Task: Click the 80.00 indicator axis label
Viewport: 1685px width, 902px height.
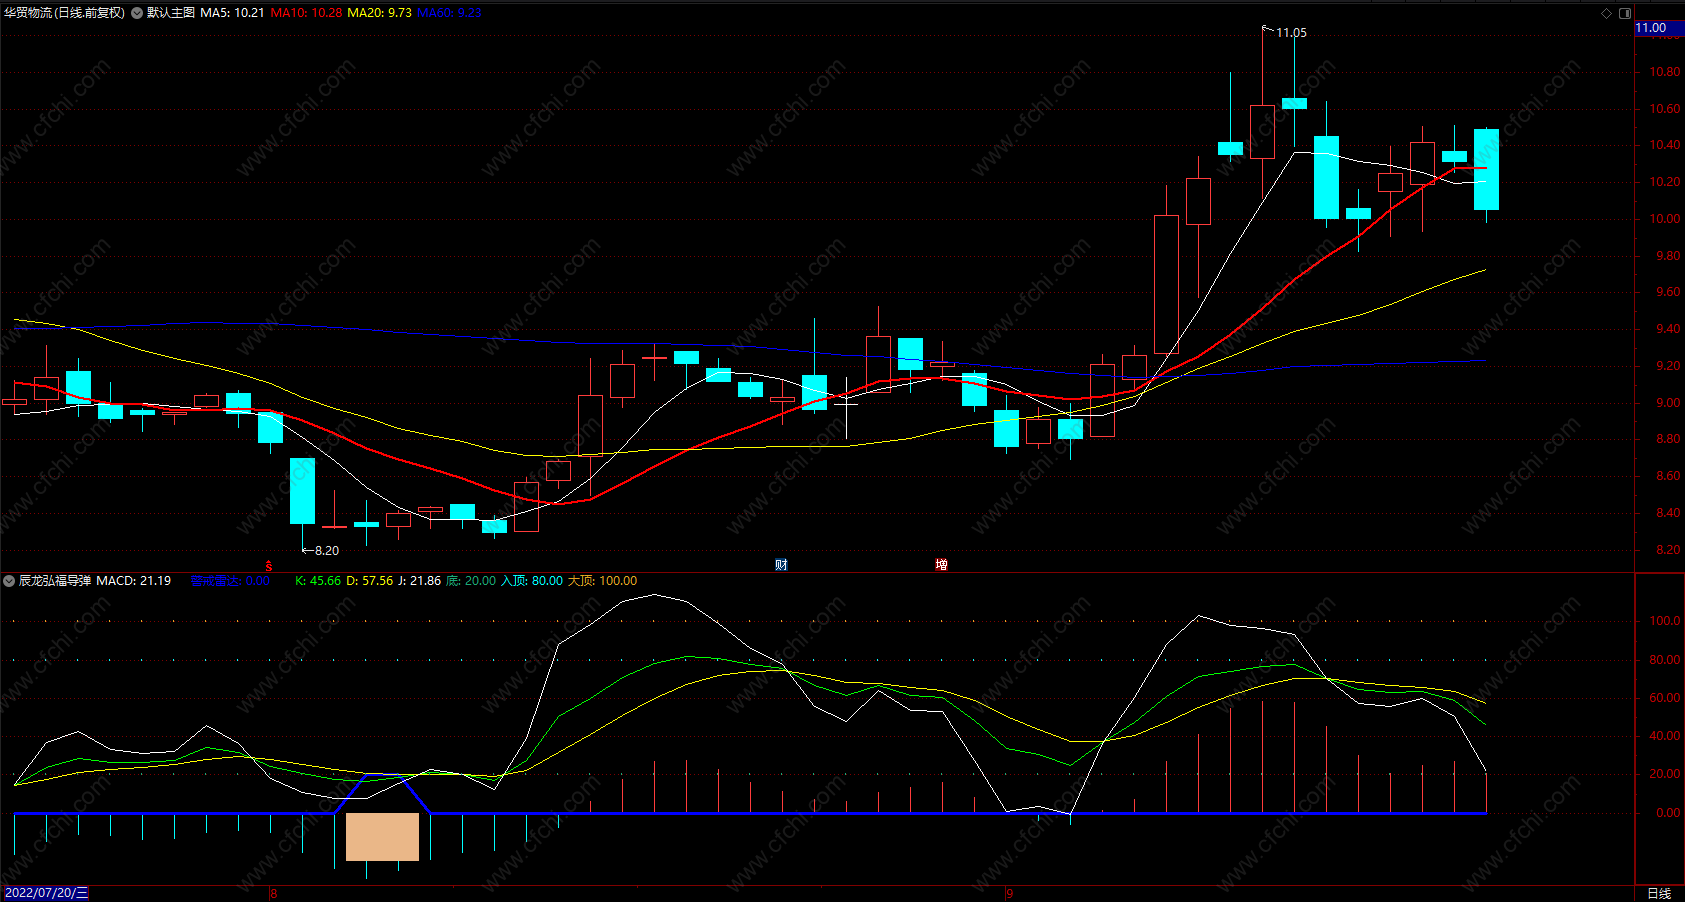Action: (1665, 660)
